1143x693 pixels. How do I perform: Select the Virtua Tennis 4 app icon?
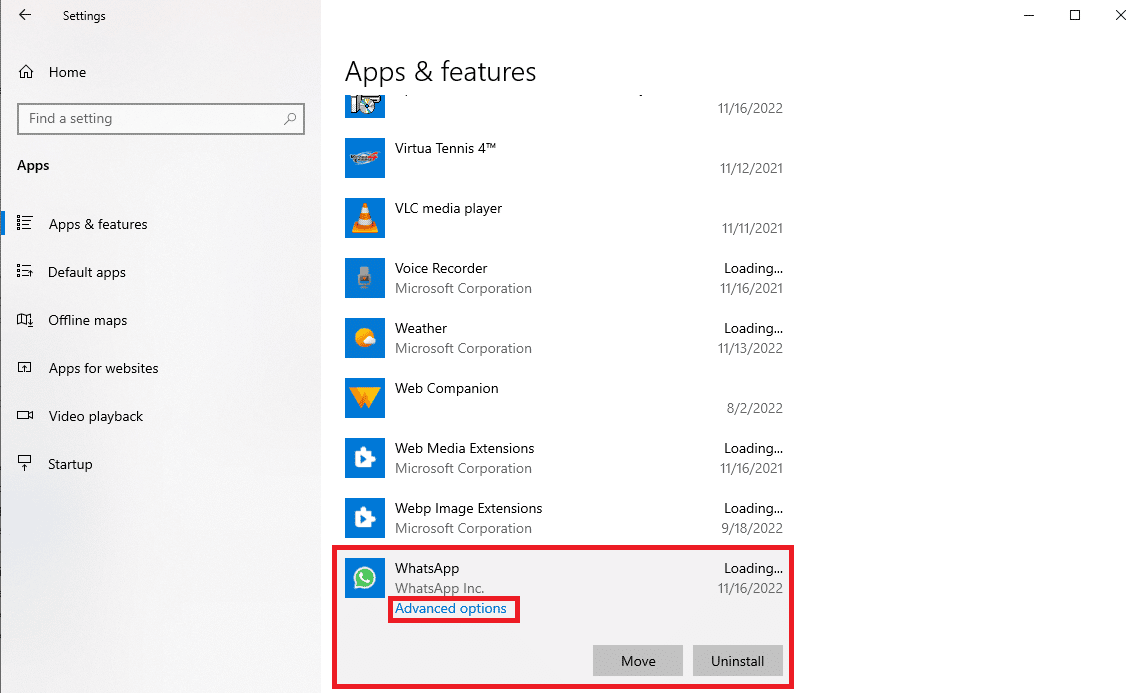[364, 157]
